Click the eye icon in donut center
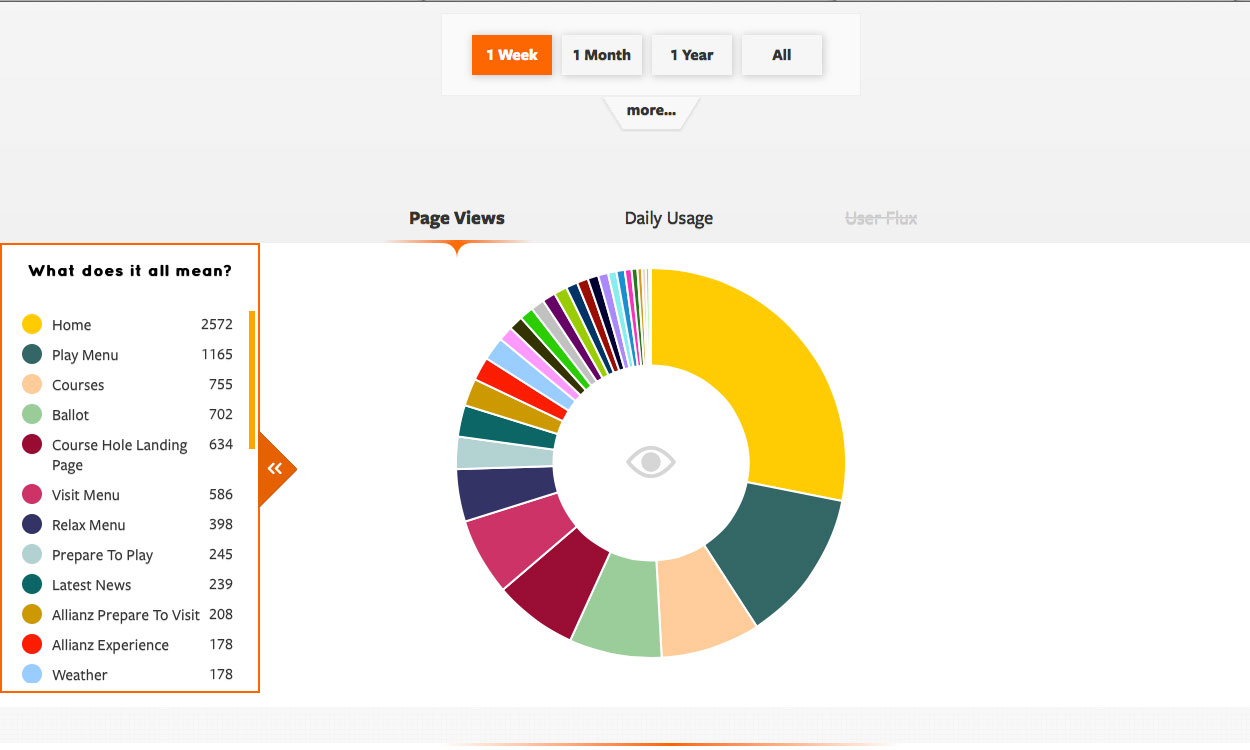This screenshot has width=1250, height=750. coord(651,462)
